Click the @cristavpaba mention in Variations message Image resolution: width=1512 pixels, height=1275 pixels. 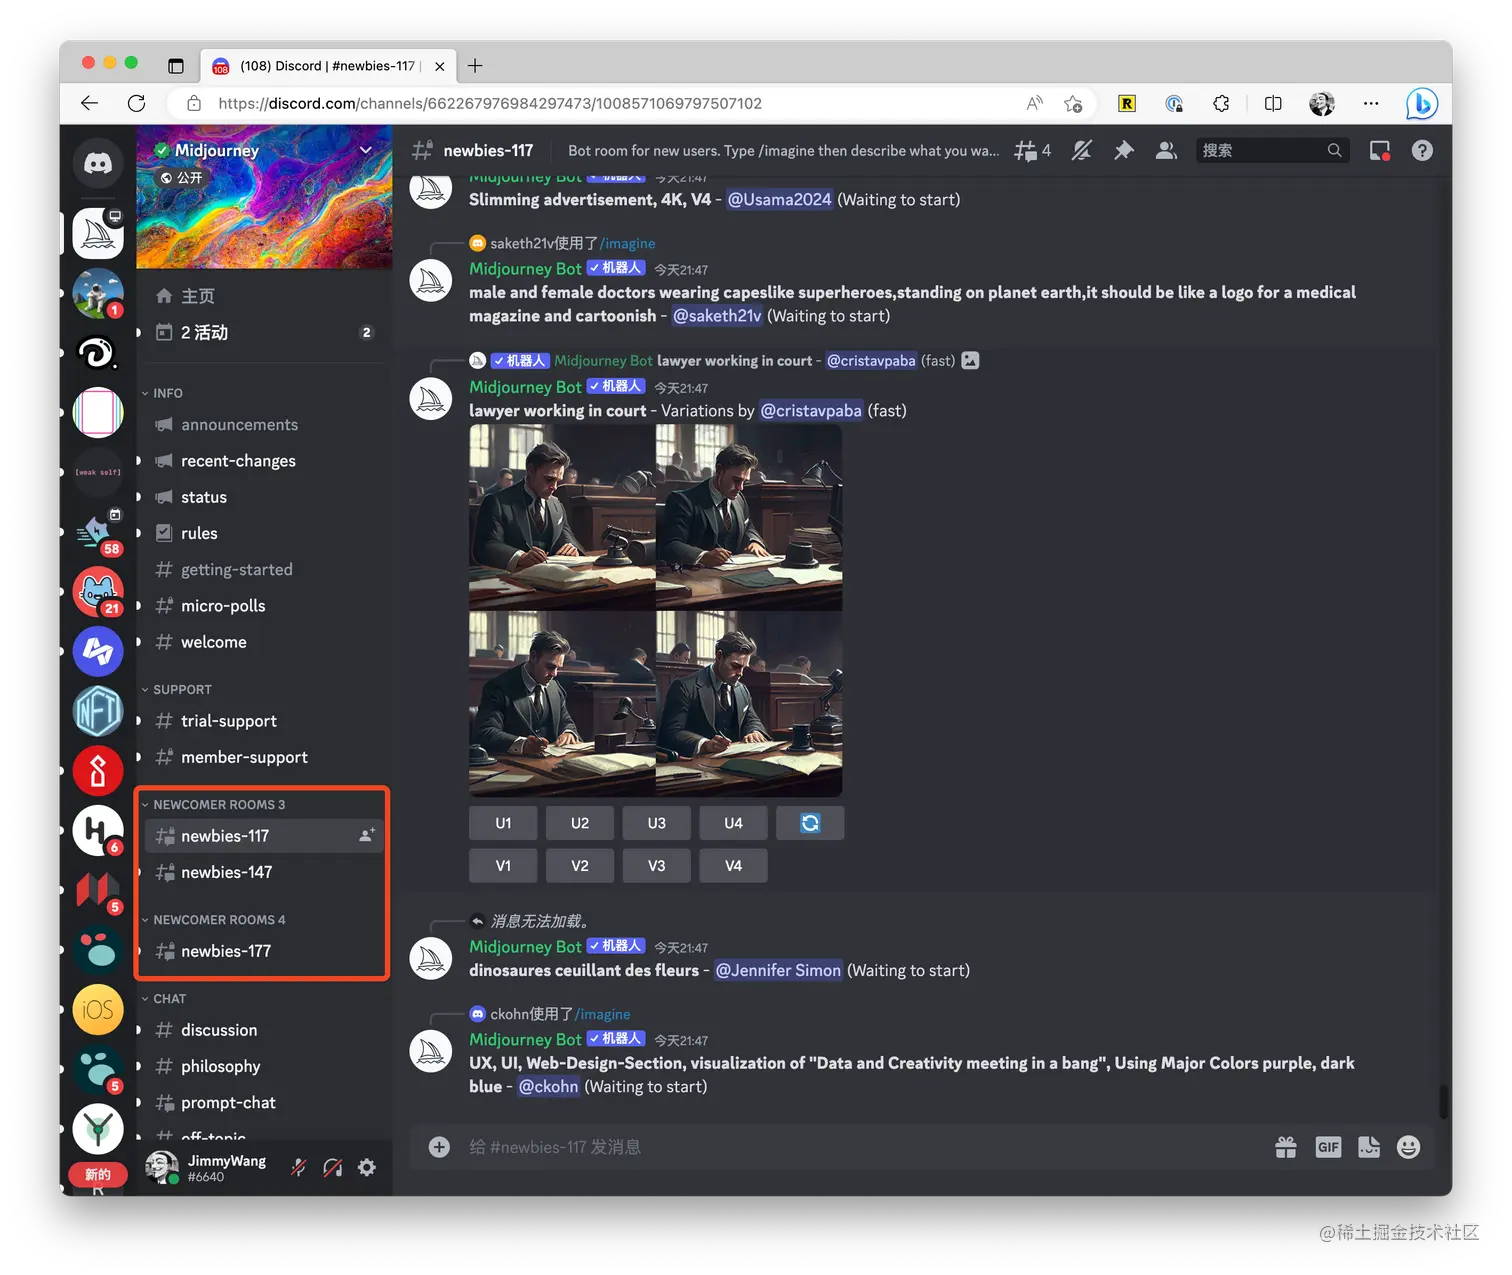pyautogui.click(x=811, y=410)
